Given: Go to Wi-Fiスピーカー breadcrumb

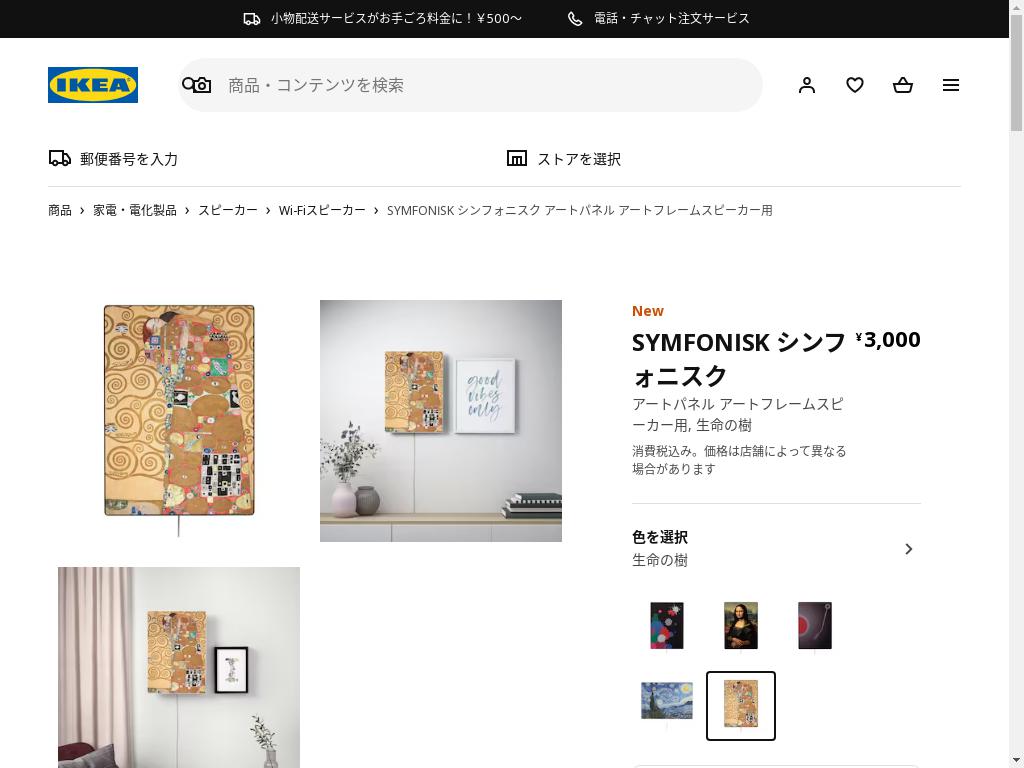Looking at the screenshot, I should (322, 210).
